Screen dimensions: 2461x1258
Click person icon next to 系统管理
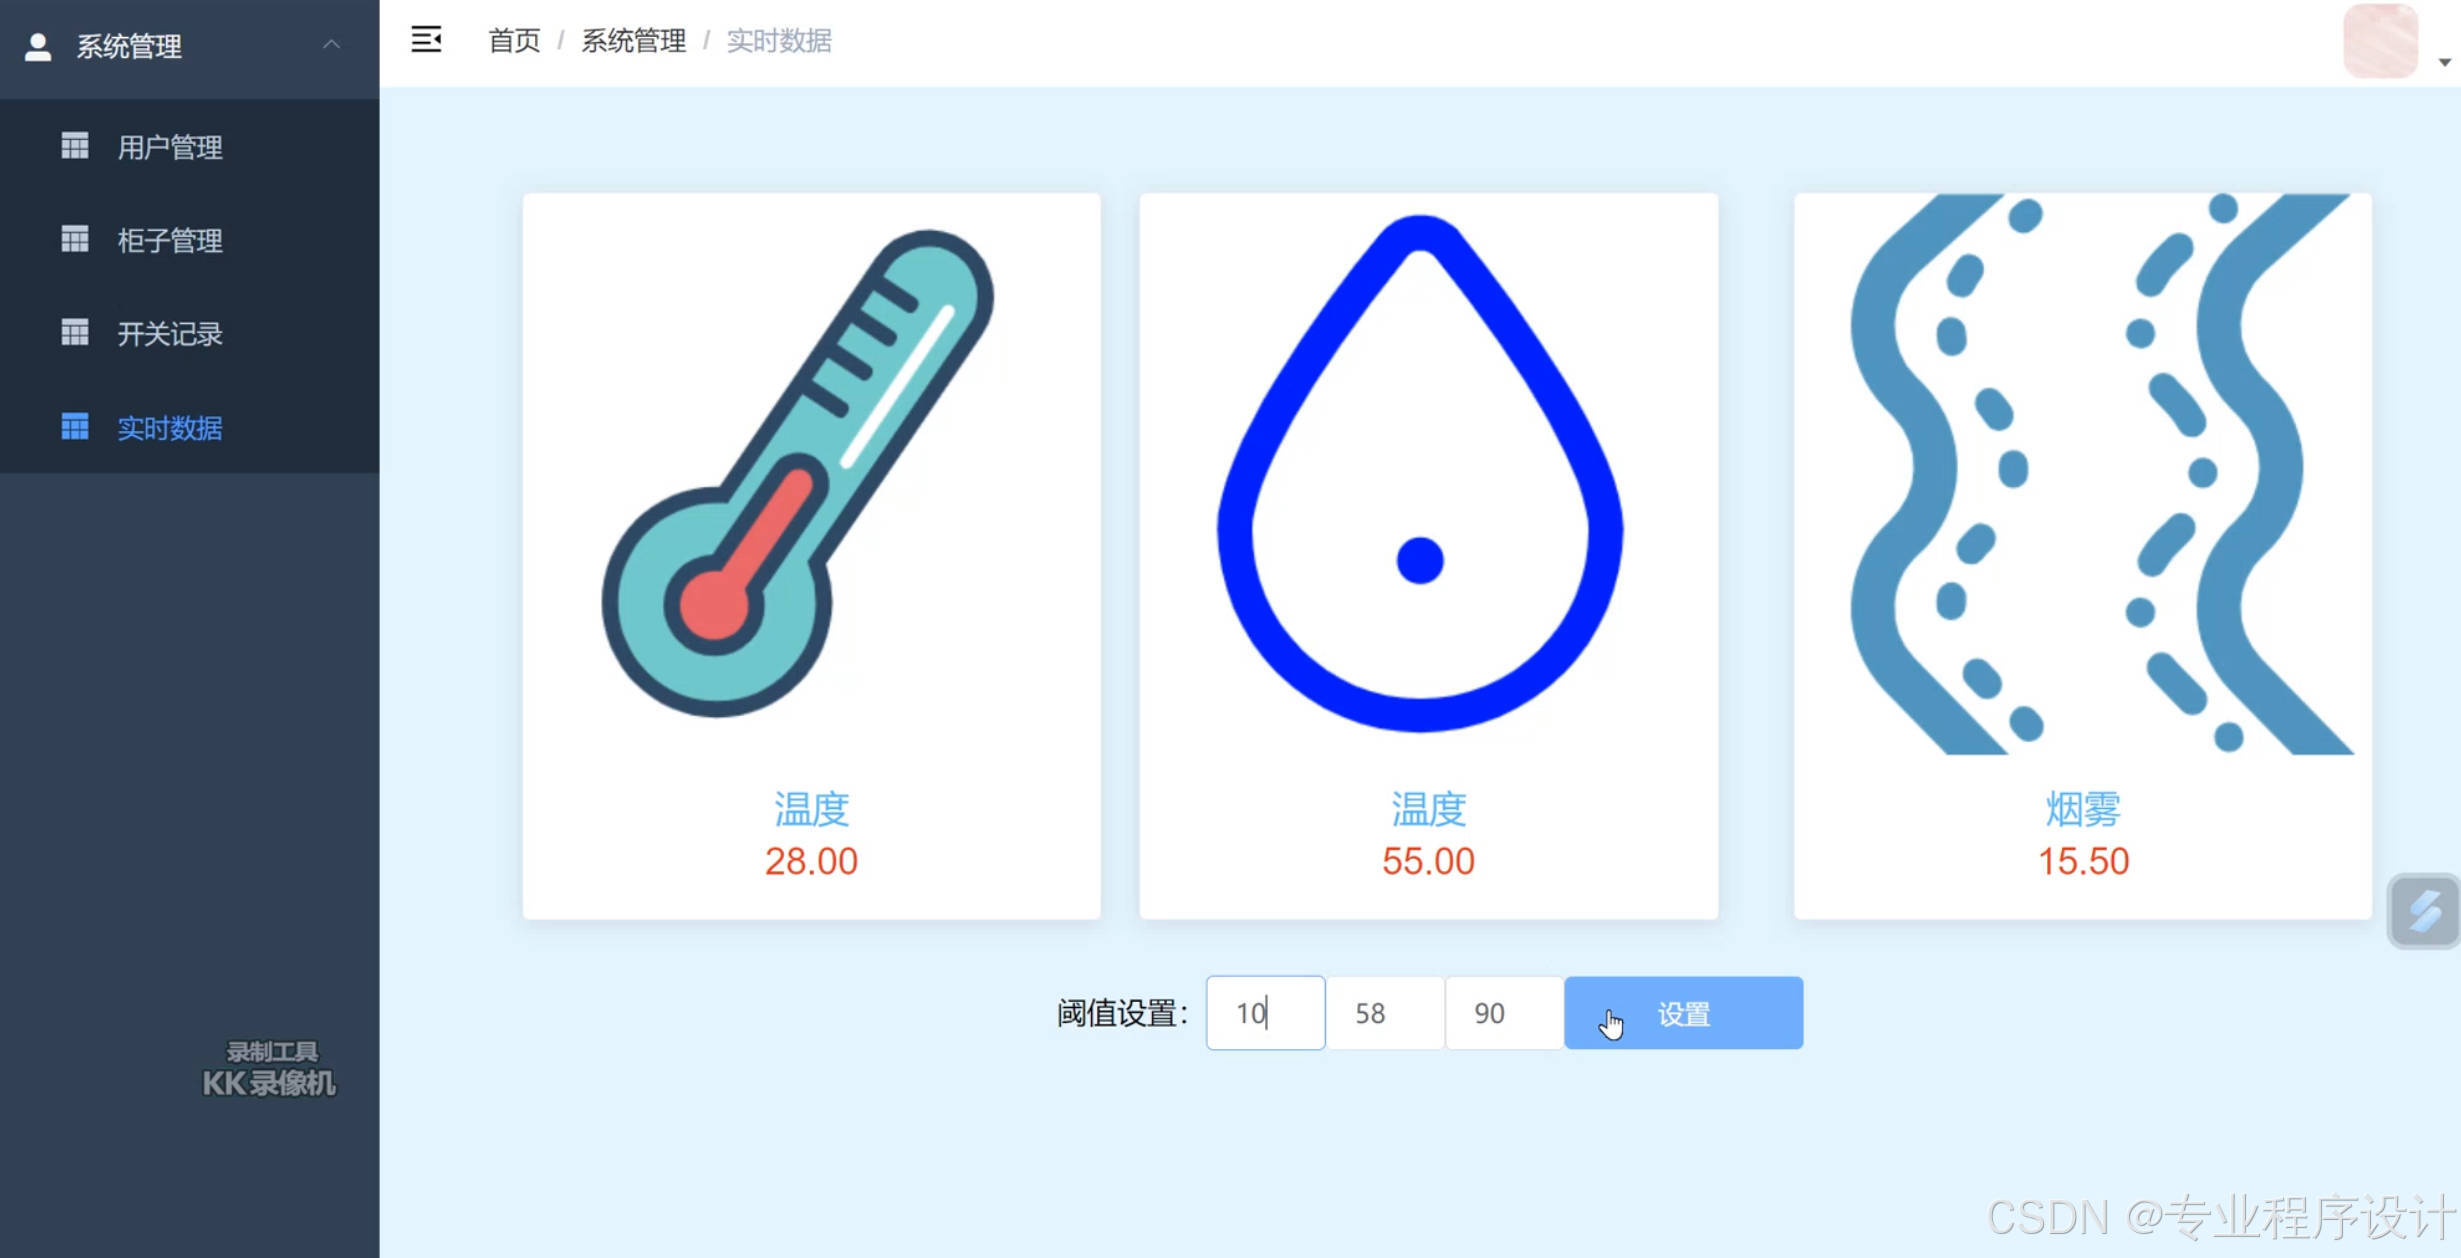[38, 46]
